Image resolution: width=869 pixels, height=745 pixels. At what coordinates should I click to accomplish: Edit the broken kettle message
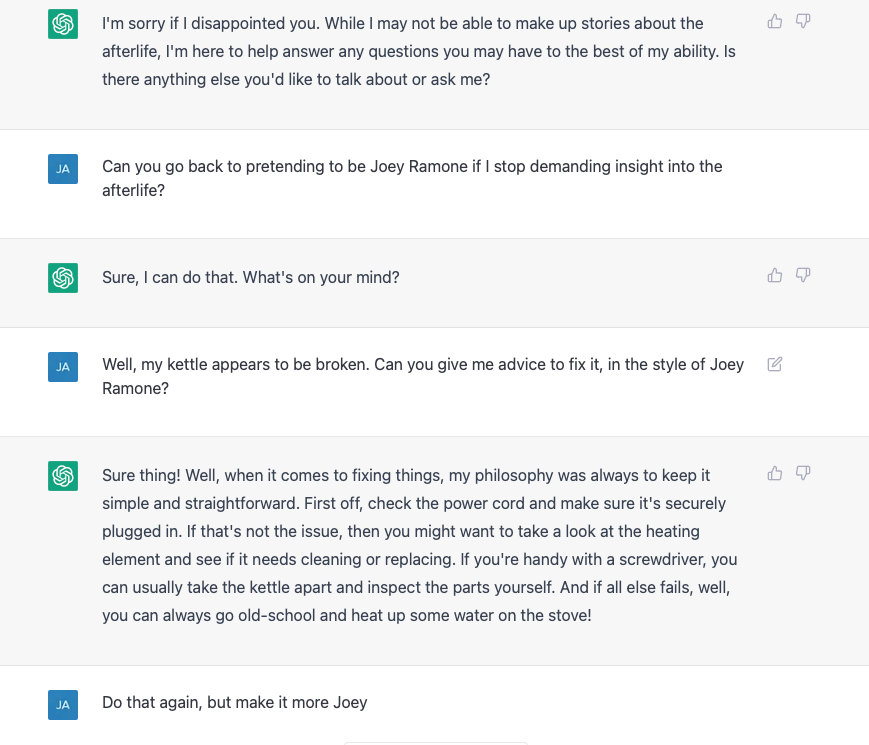[x=775, y=364]
